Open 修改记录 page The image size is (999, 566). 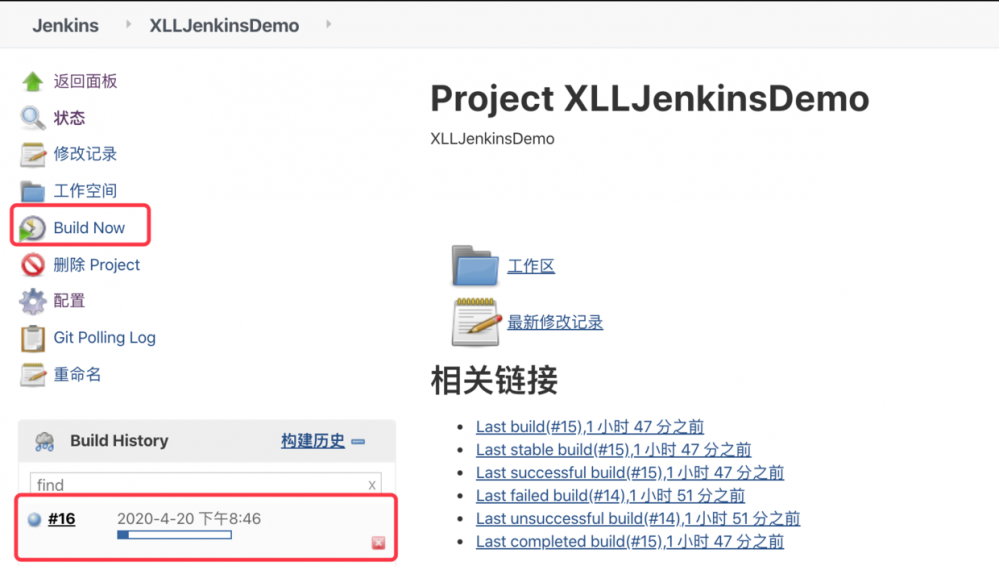tap(85, 154)
